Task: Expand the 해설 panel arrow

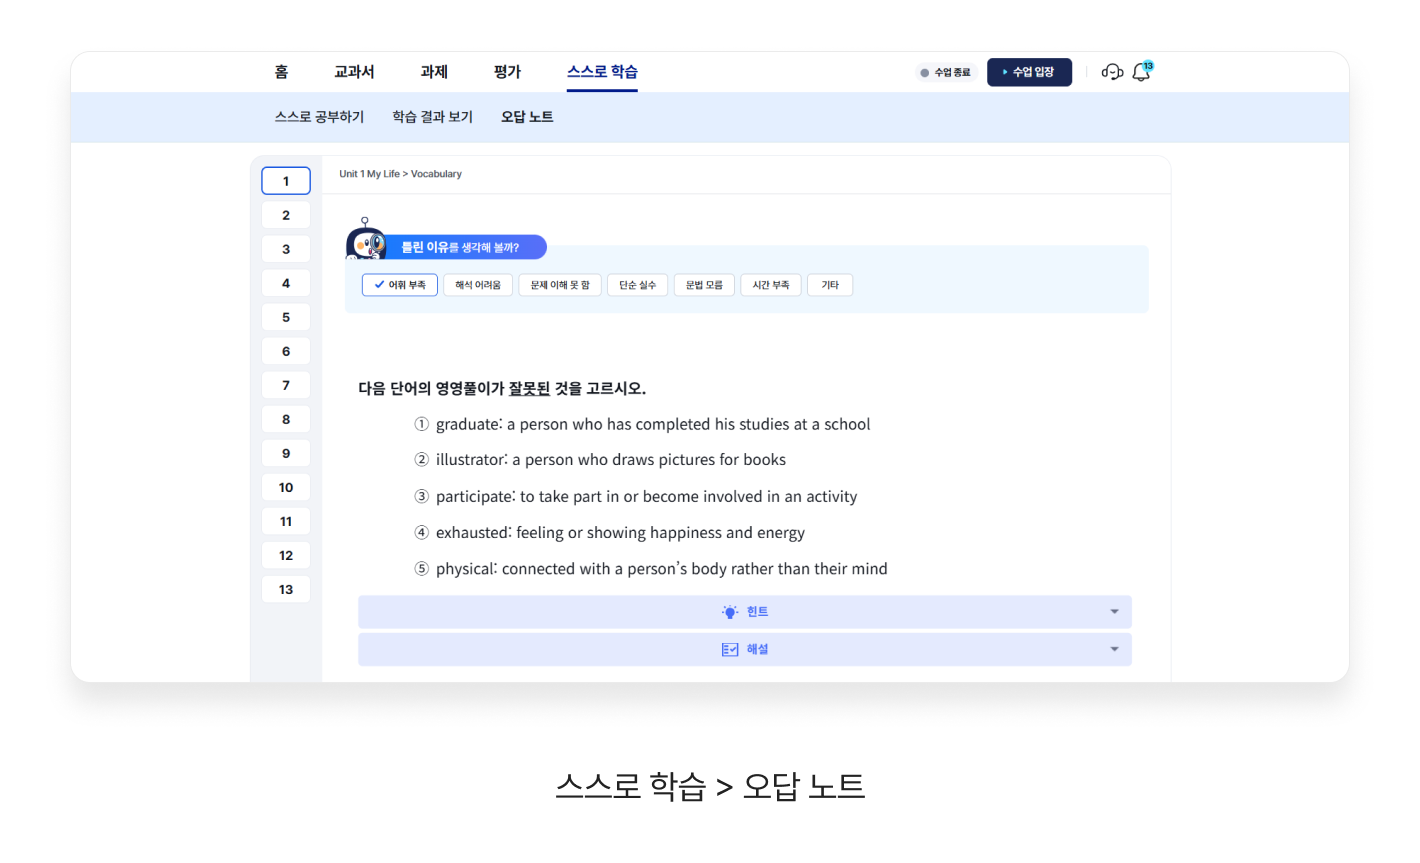Action: (x=1114, y=650)
